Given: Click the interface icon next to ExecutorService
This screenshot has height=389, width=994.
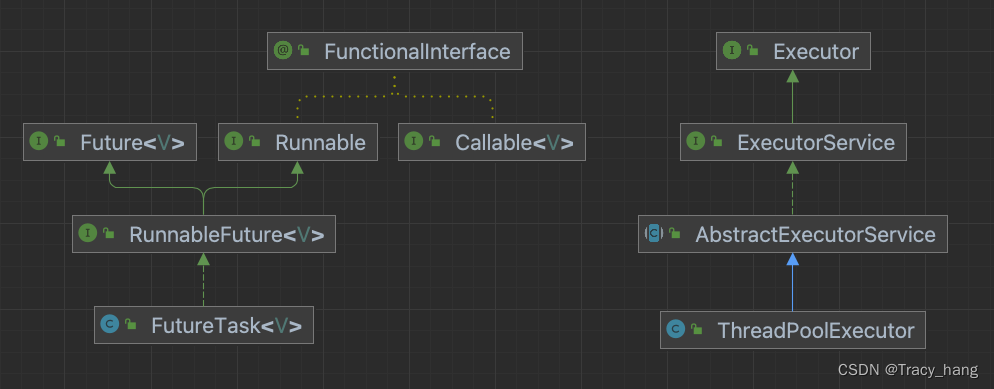Looking at the screenshot, I should (x=696, y=141).
